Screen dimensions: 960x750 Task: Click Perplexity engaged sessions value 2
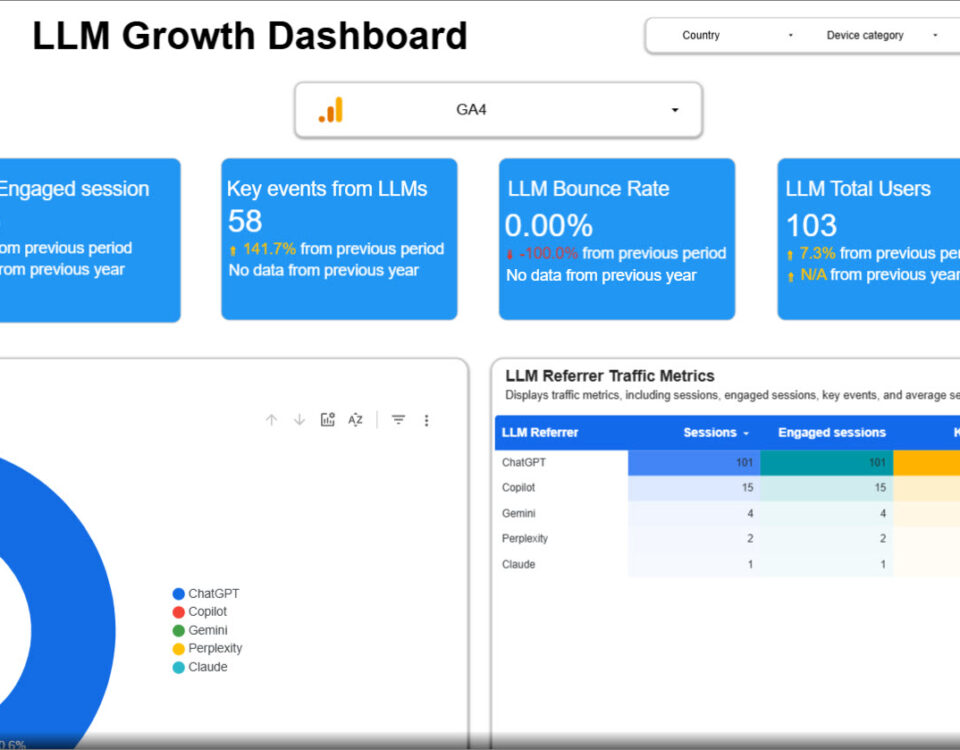882,539
